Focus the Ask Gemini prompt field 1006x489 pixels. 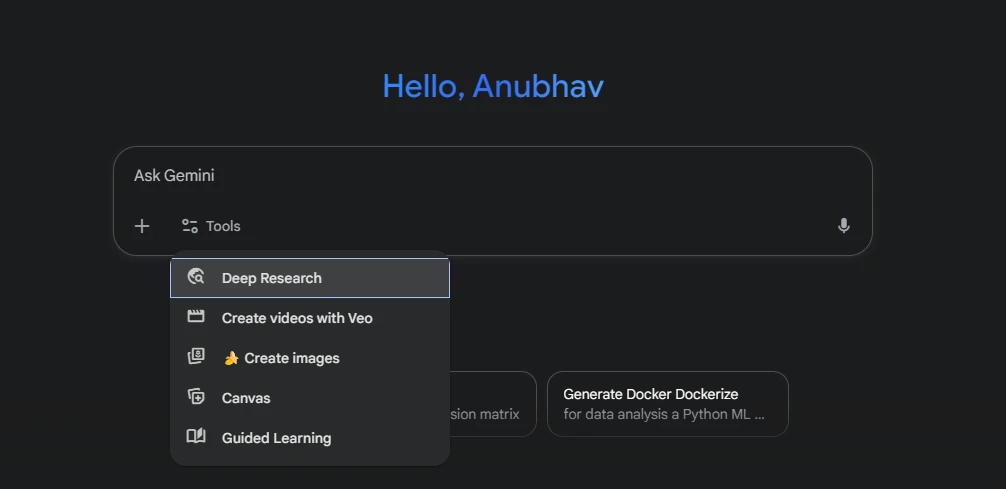(493, 176)
